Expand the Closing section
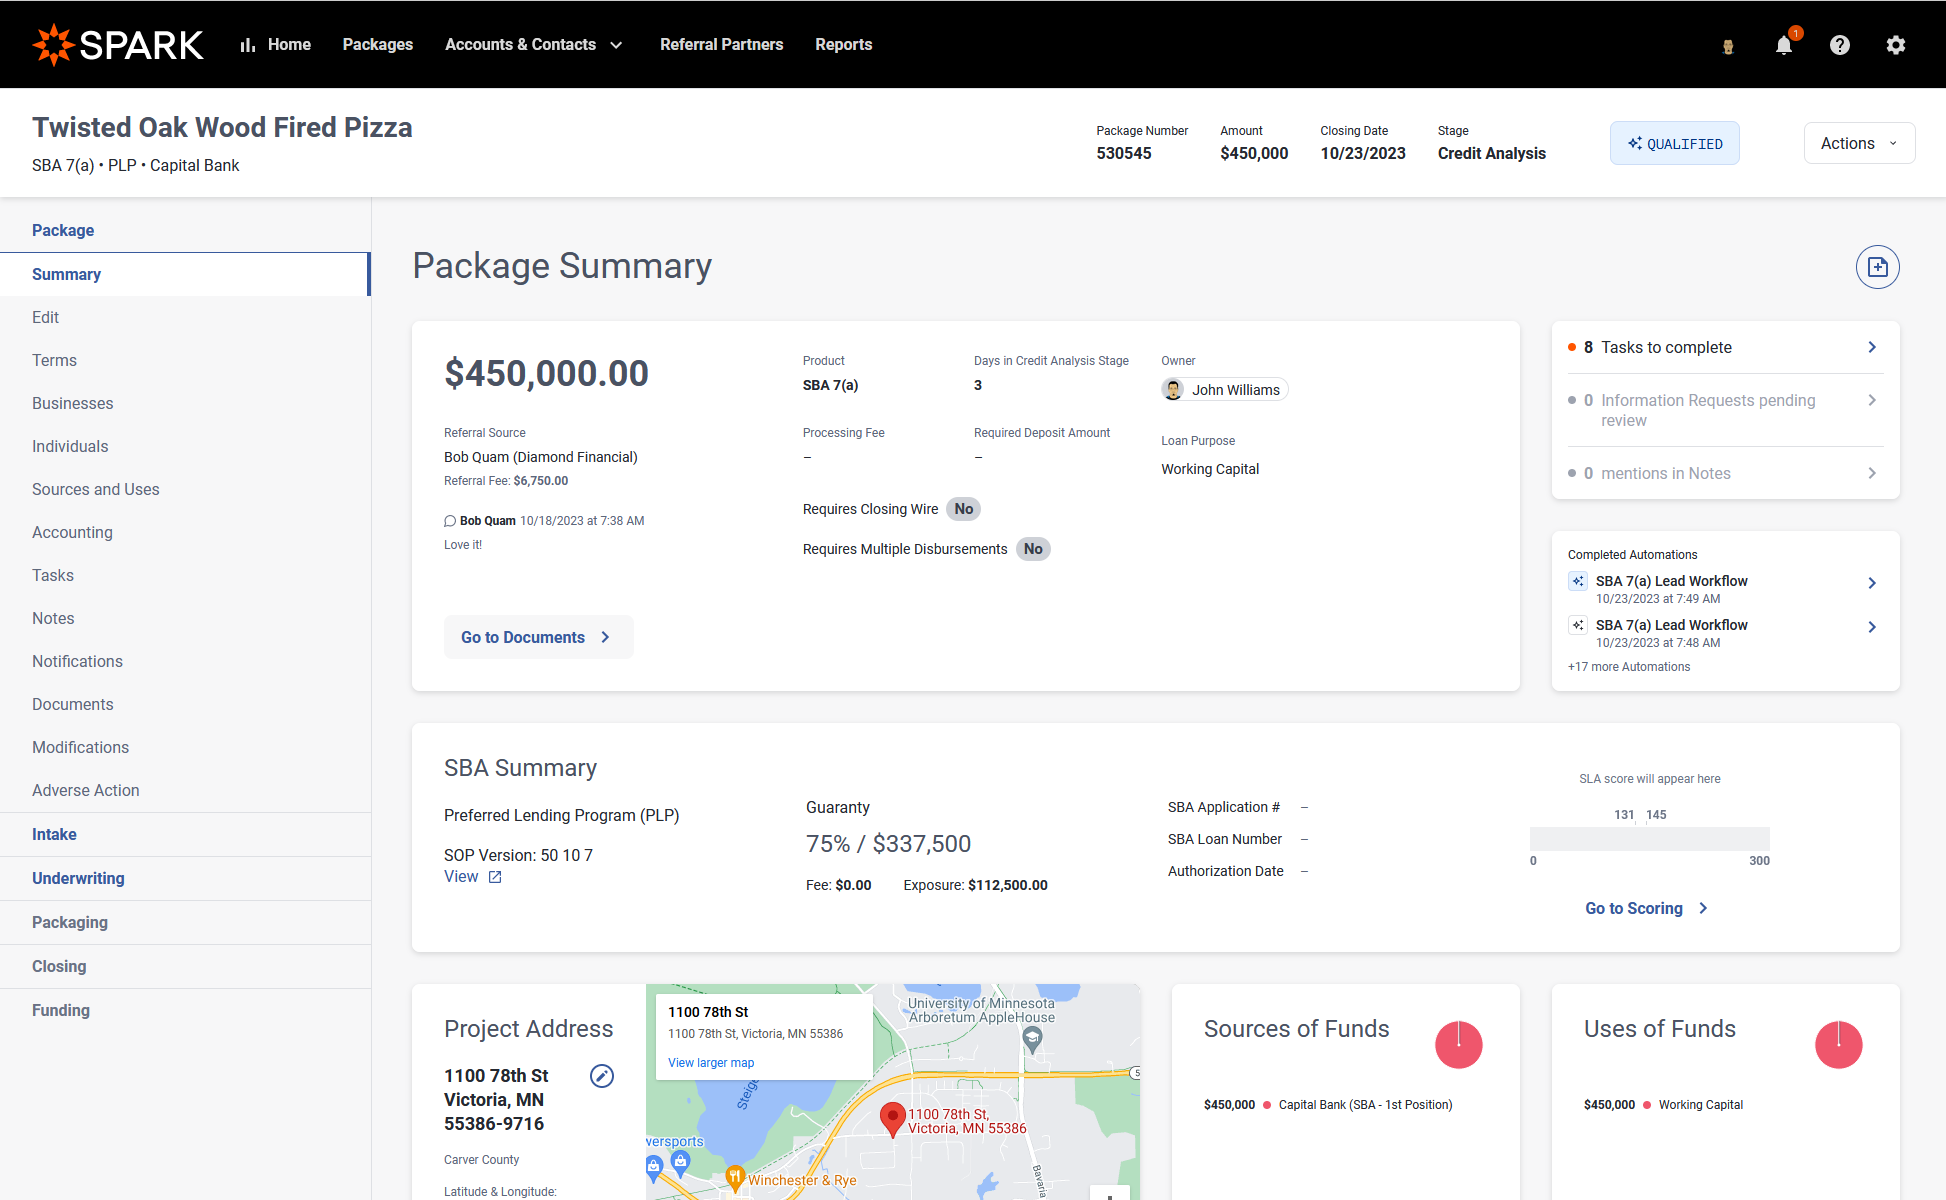1946x1200 pixels. pyautogui.click(x=185, y=966)
